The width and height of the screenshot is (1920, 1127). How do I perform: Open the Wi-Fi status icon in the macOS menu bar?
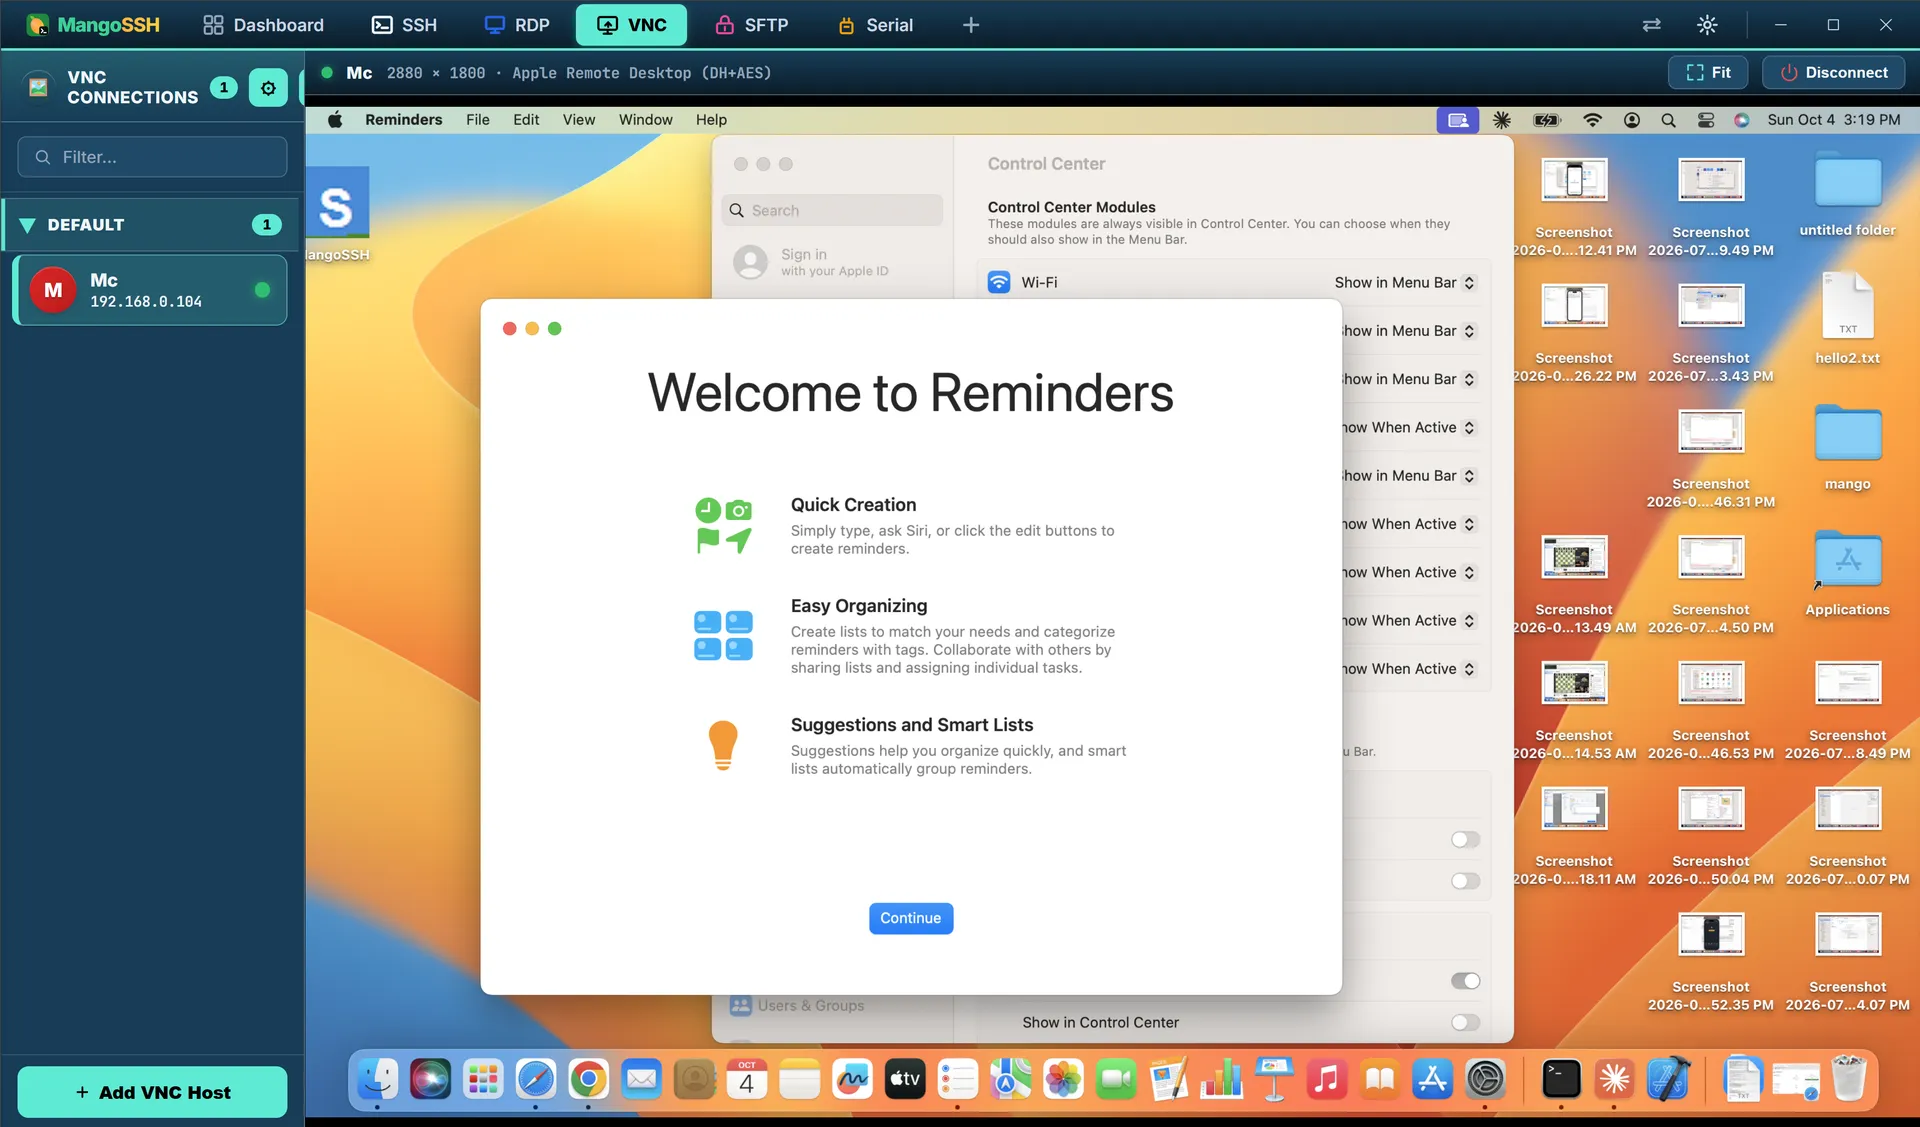point(1592,120)
